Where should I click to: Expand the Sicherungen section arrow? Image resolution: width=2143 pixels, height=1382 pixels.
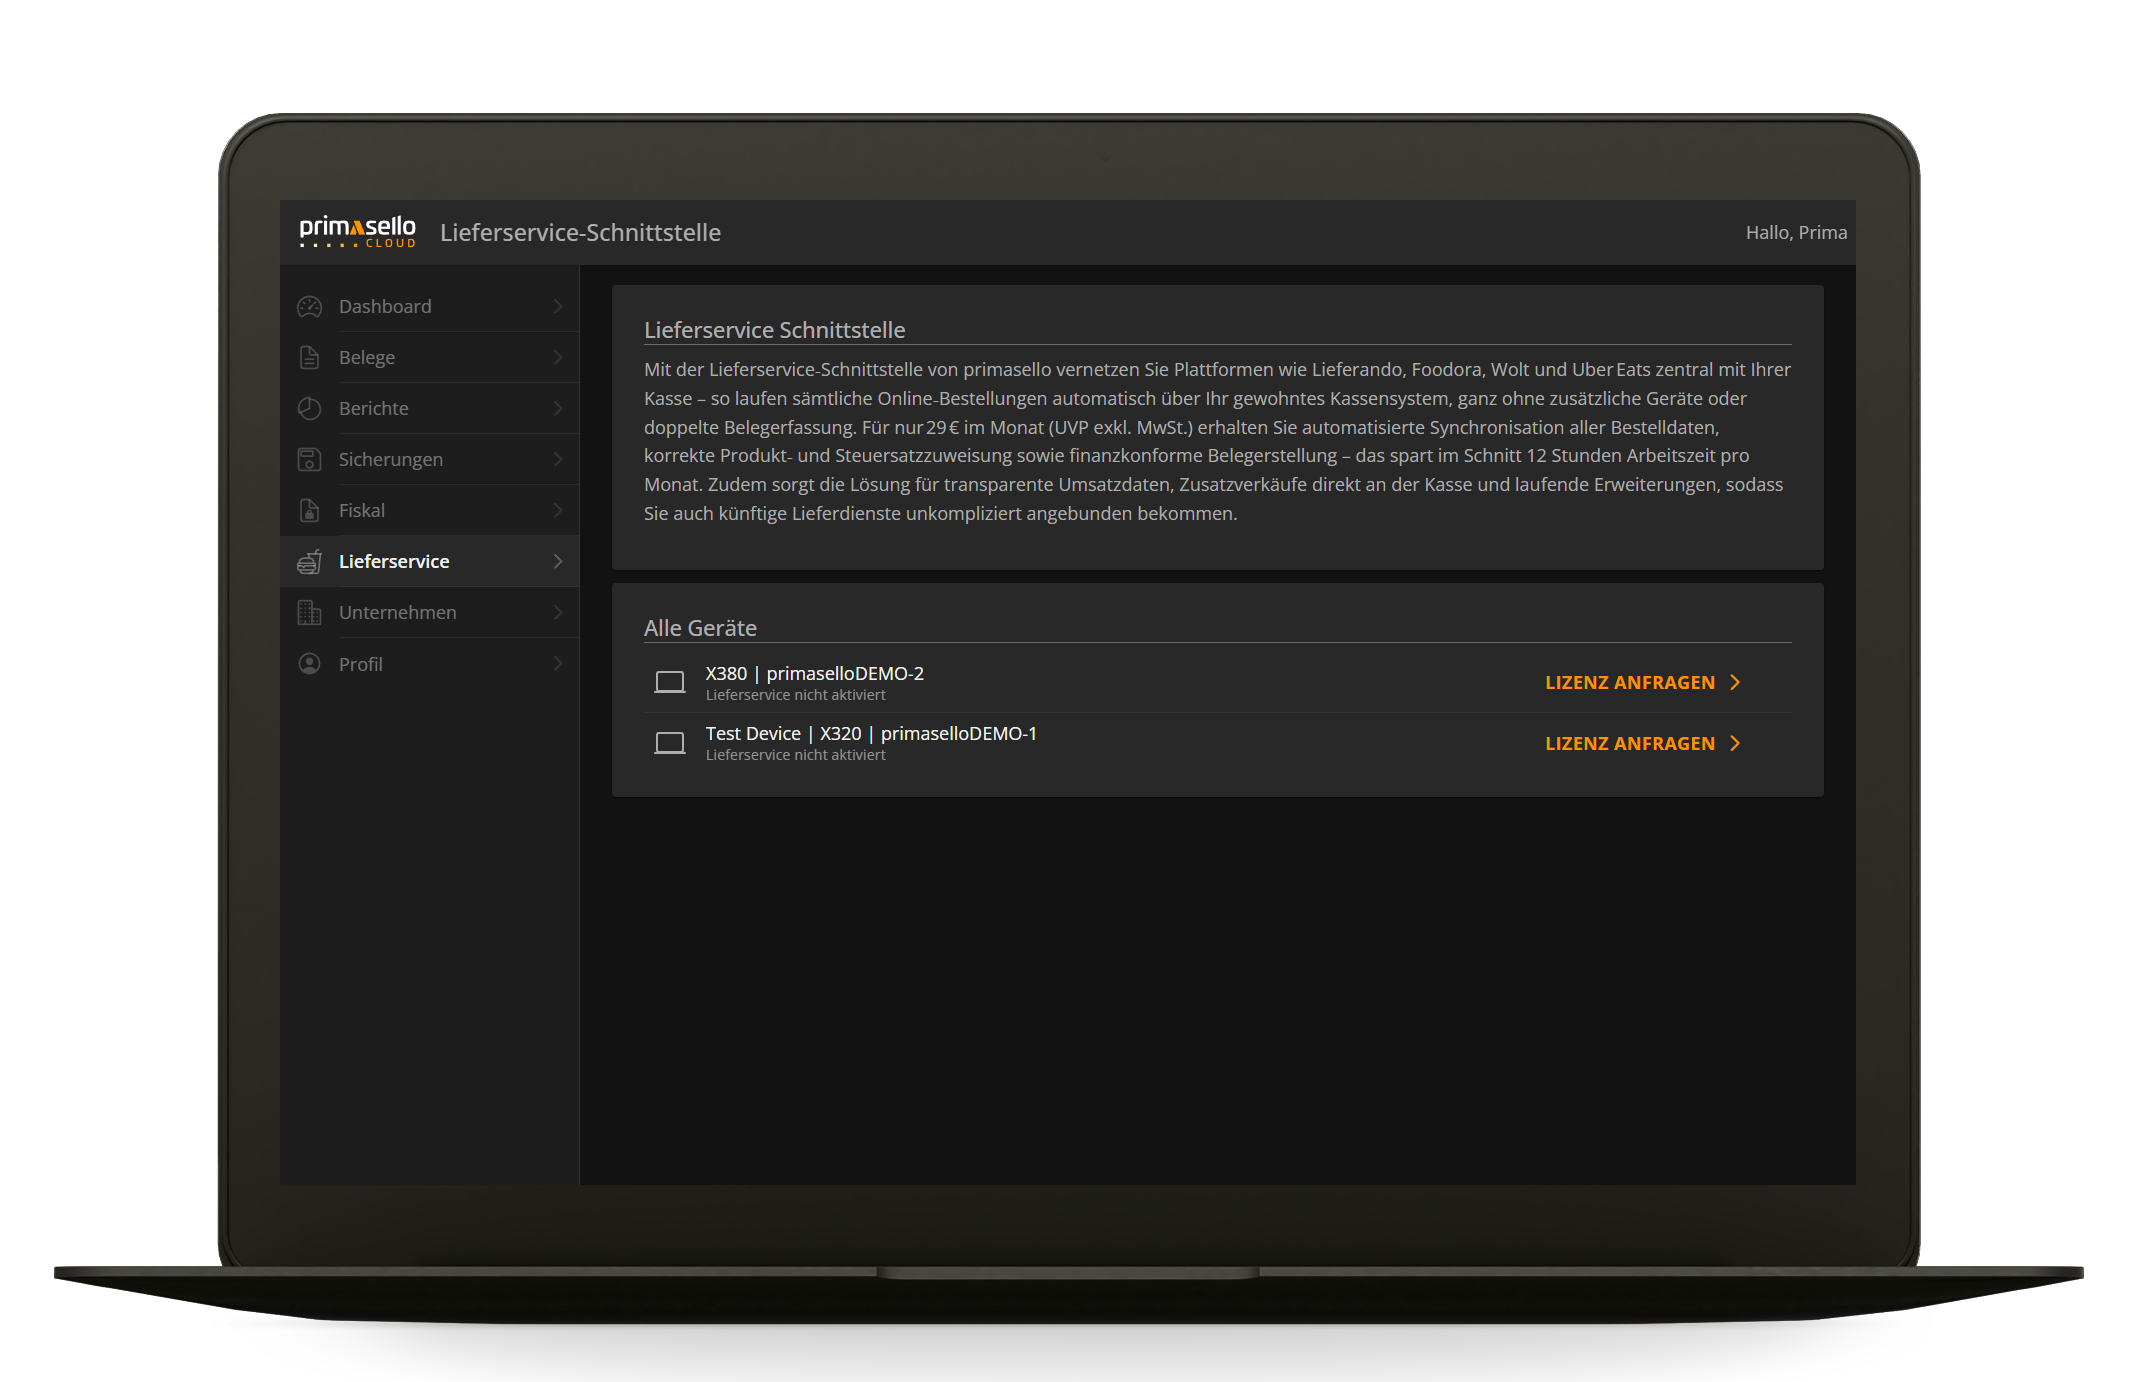pos(558,459)
